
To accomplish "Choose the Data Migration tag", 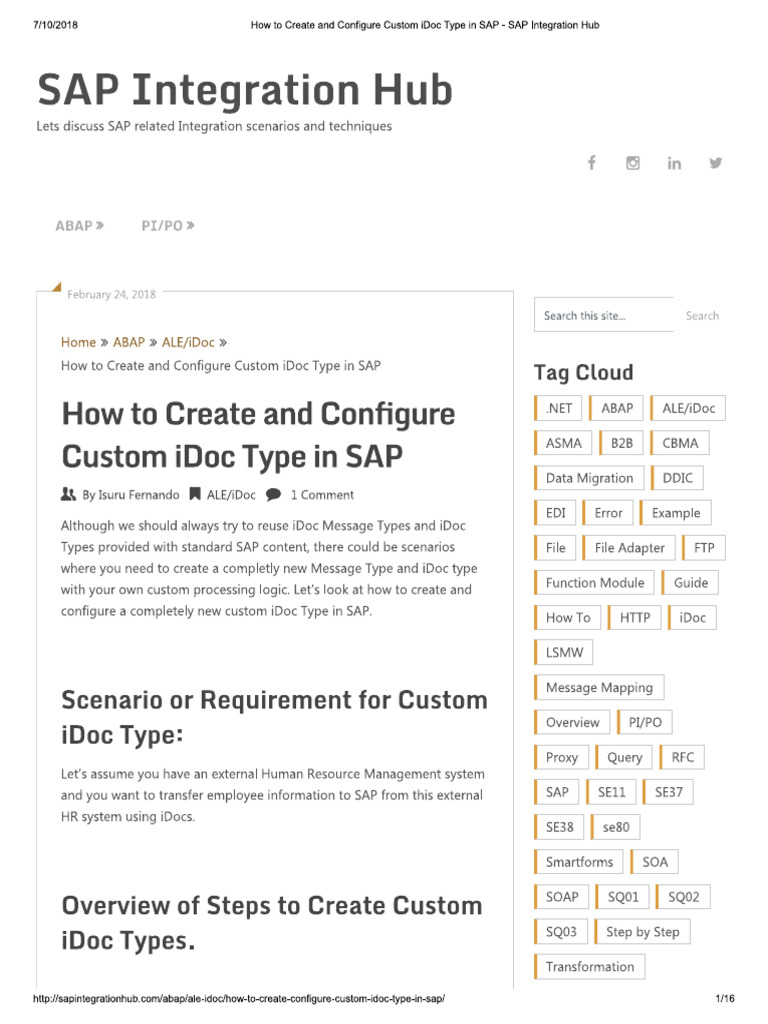I will pos(589,478).
